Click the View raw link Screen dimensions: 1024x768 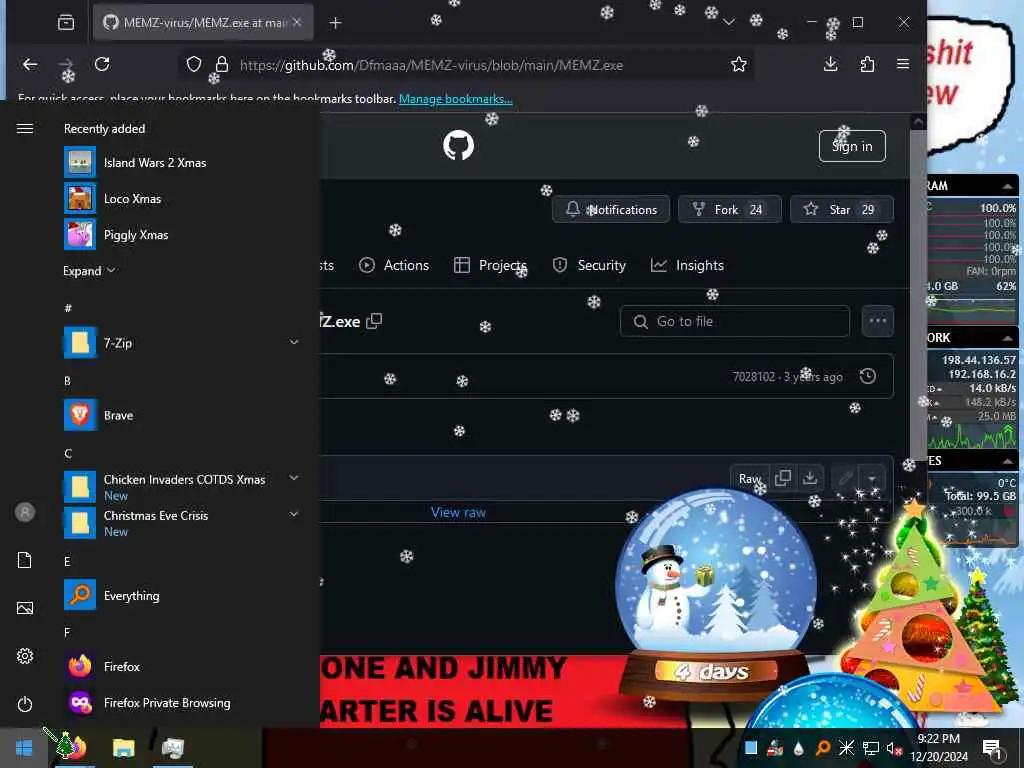pyautogui.click(x=458, y=513)
